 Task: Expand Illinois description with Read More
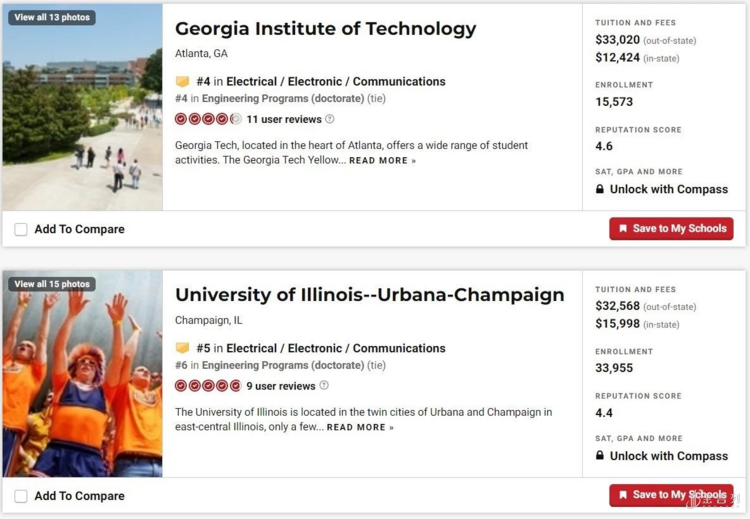[x=360, y=428]
